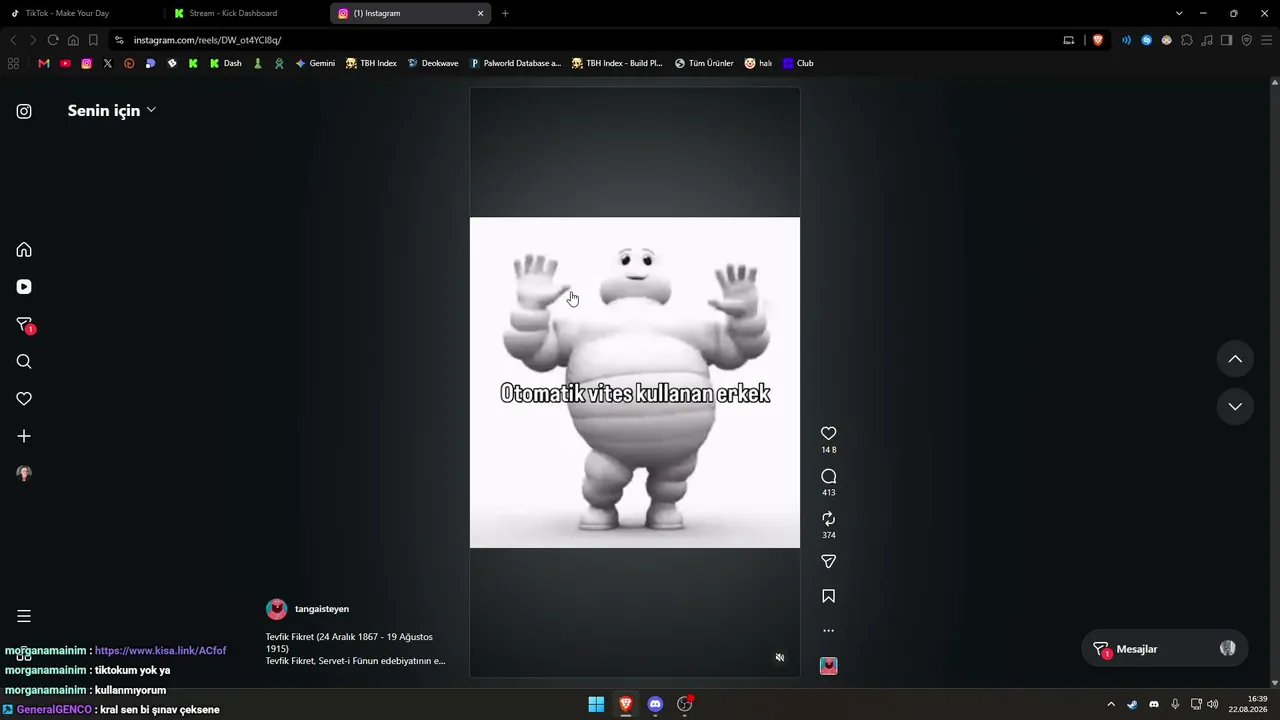Open your profile picture in sidebar
The image size is (1280, 720).
click(x=24, y=473)
